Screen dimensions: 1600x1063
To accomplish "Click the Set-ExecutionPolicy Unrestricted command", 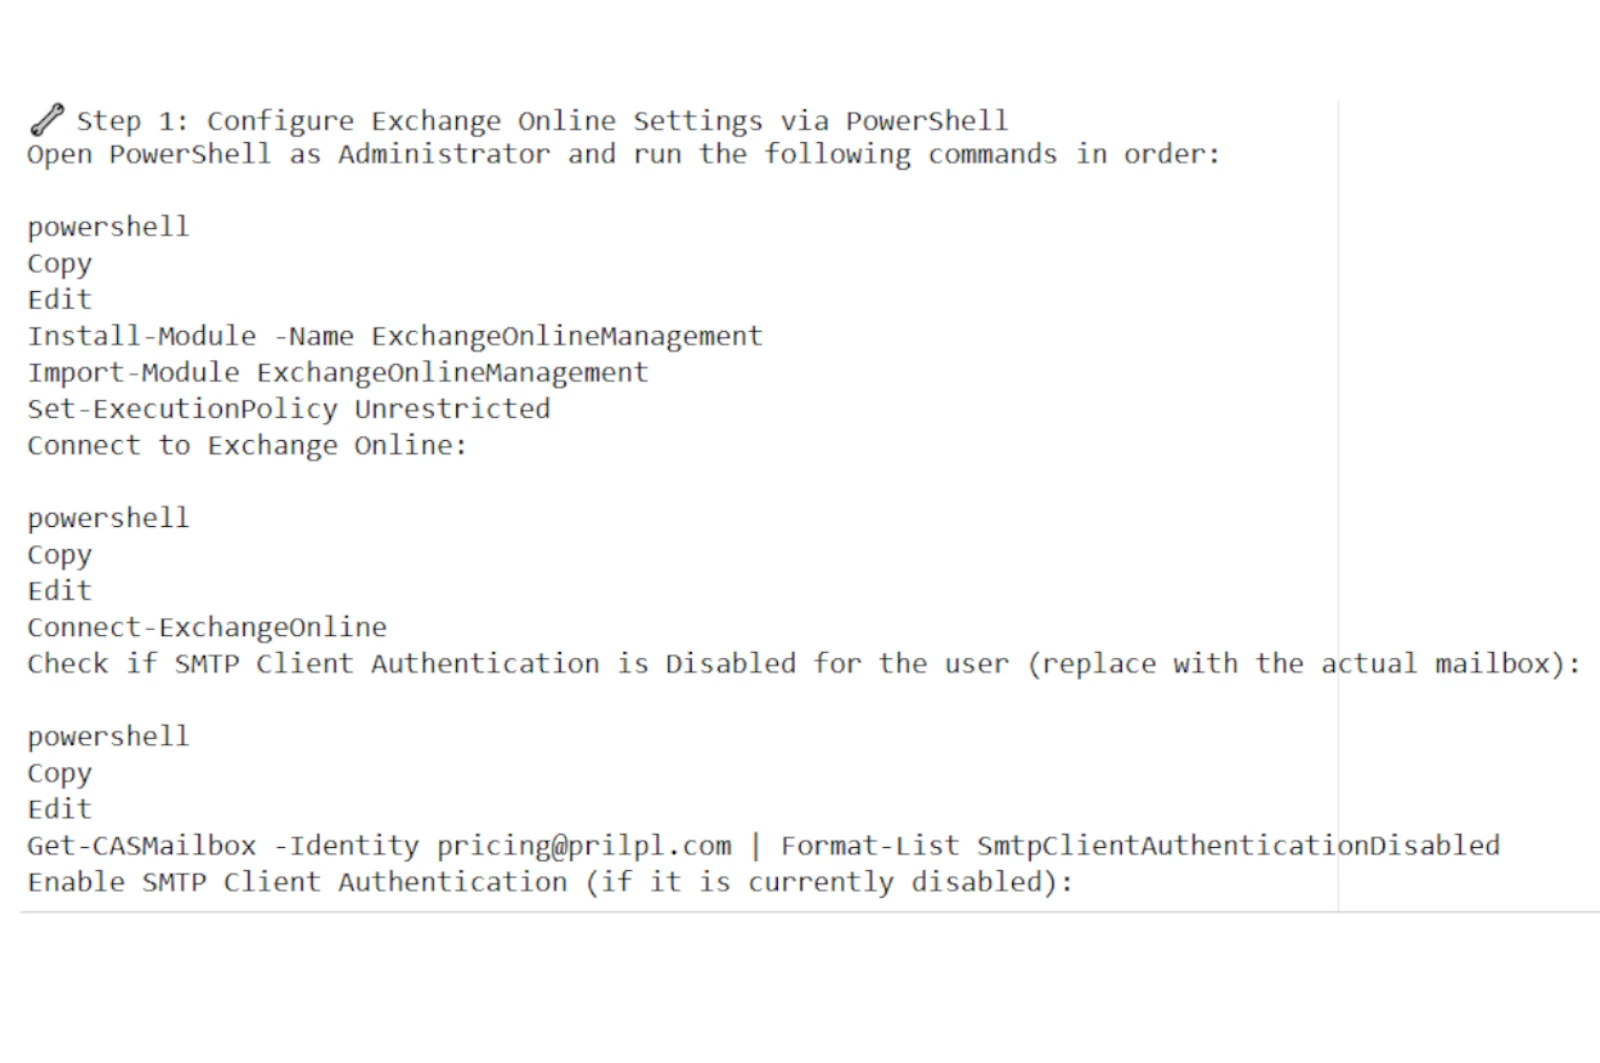I will point(289,409).
